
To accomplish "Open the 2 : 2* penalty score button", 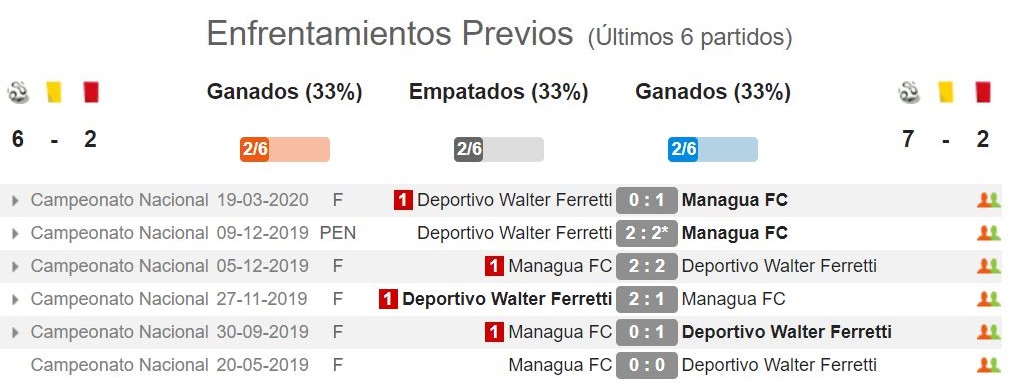I will 647,233.
